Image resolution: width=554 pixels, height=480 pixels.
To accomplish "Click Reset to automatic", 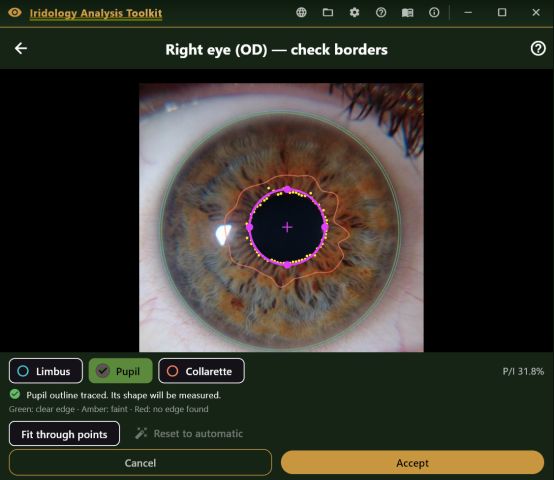I will point(189,434).
